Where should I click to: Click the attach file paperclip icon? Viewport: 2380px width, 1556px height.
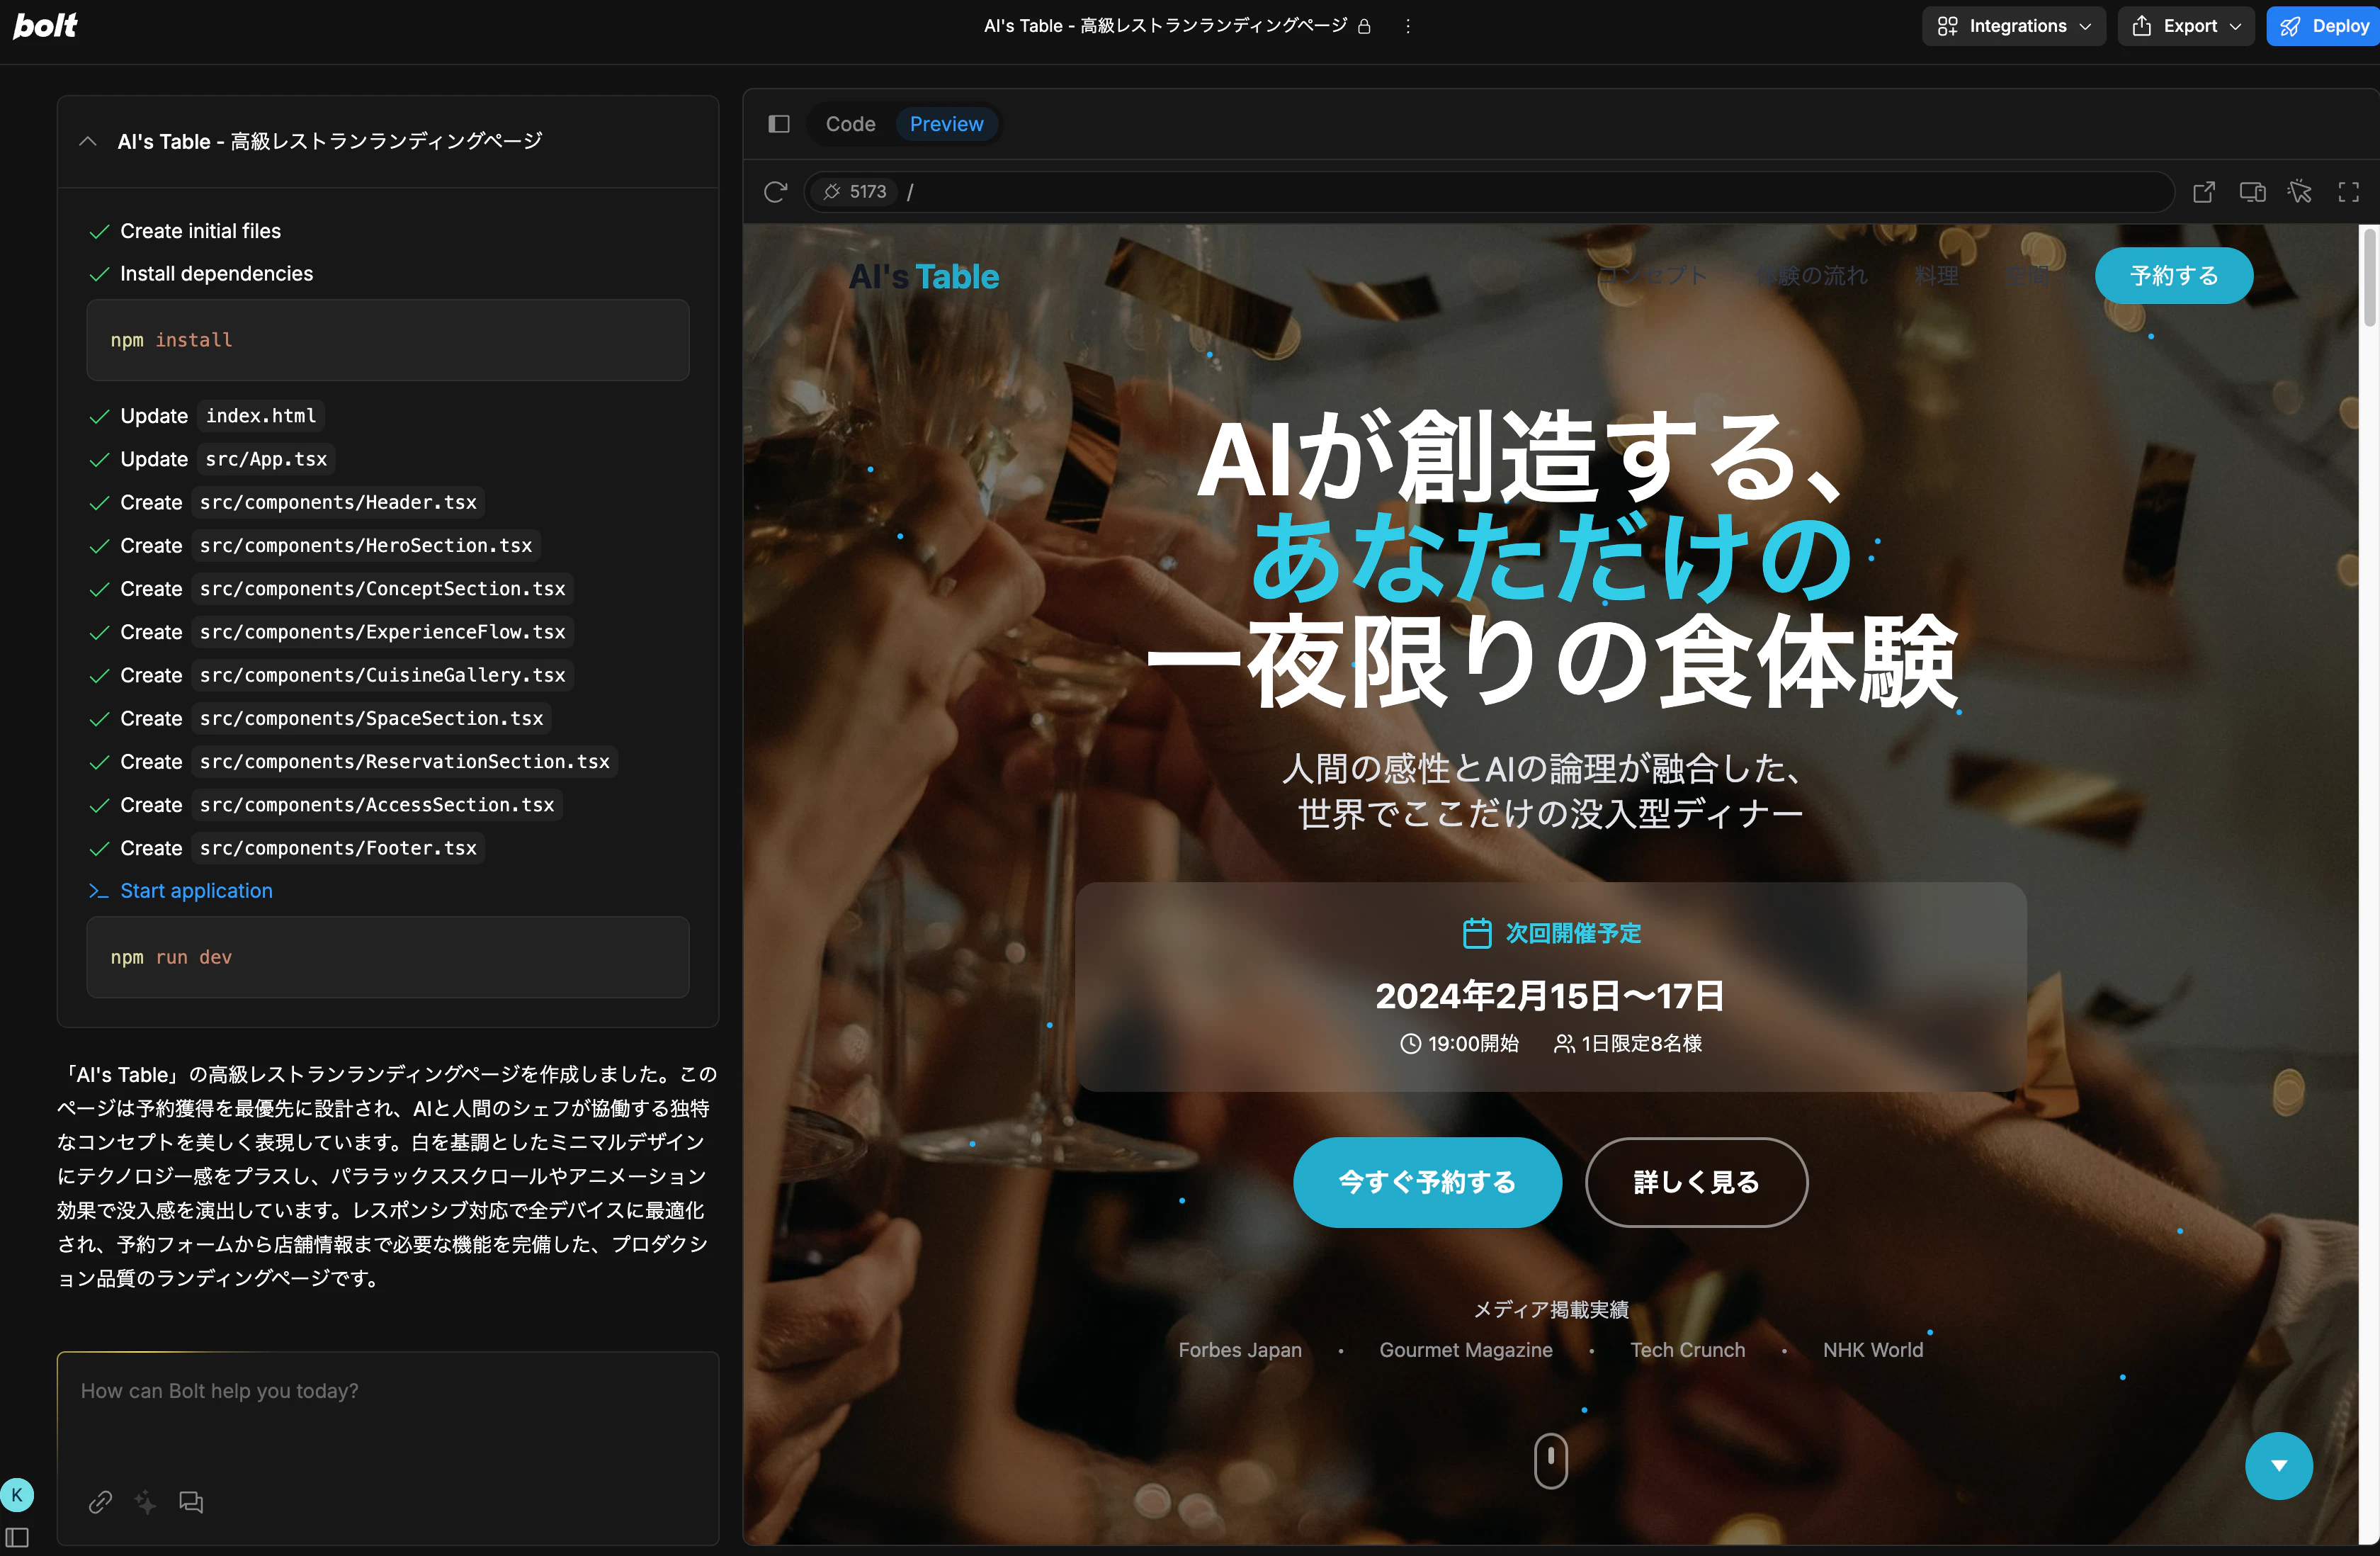[x=100, y=1501]
